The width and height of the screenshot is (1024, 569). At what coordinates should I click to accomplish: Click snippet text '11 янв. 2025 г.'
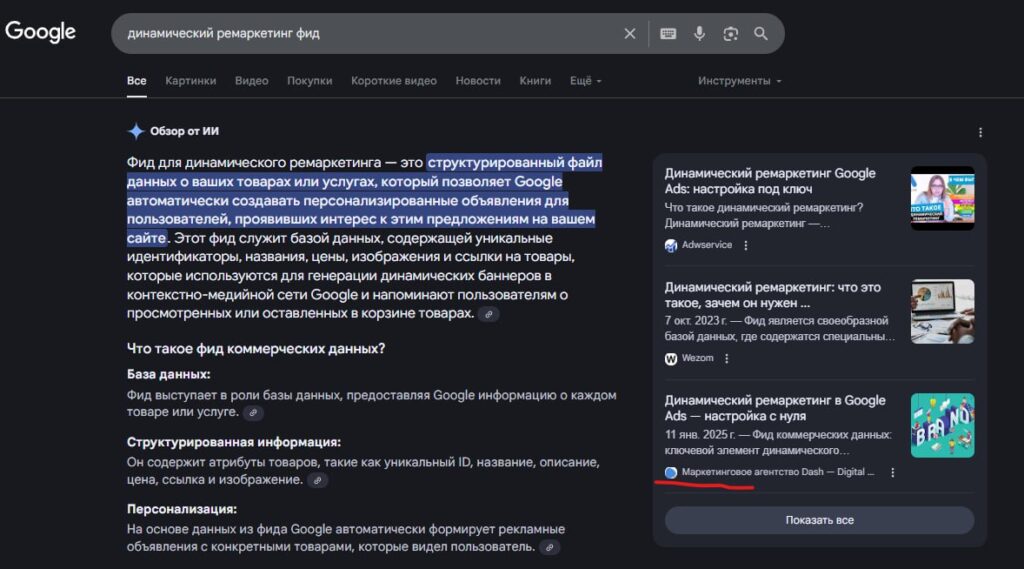point(699,434)
